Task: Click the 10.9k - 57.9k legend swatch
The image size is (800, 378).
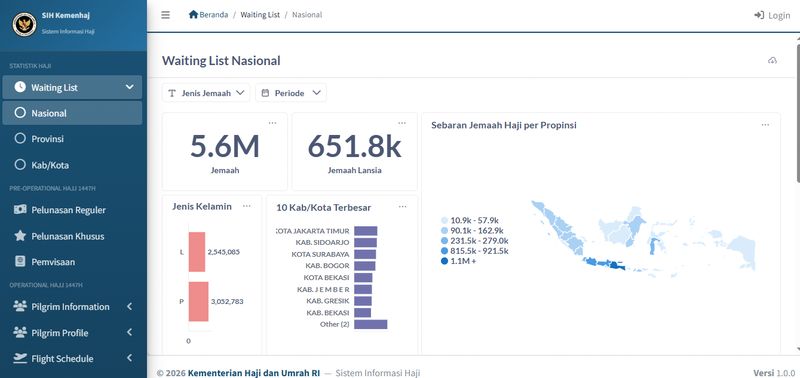Action: pos(444,220)
